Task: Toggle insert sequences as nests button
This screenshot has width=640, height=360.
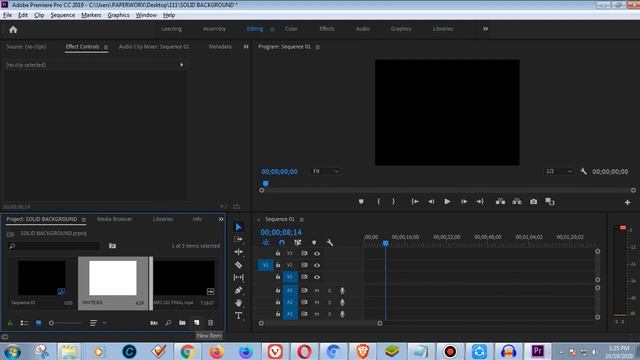Action: tap(266, 242)
